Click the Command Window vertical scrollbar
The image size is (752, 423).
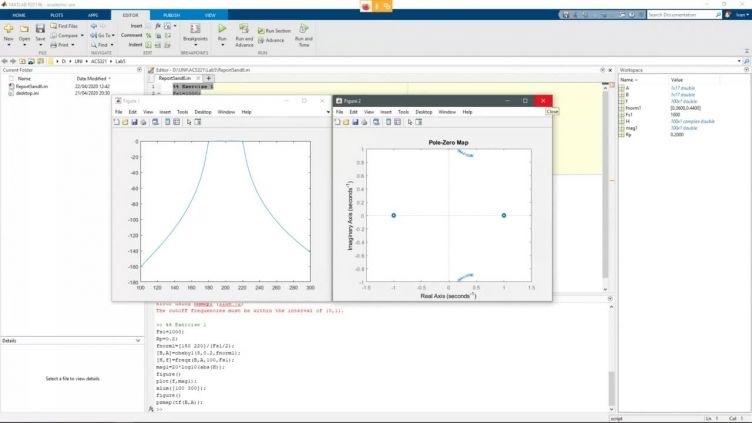coord(611,355)
